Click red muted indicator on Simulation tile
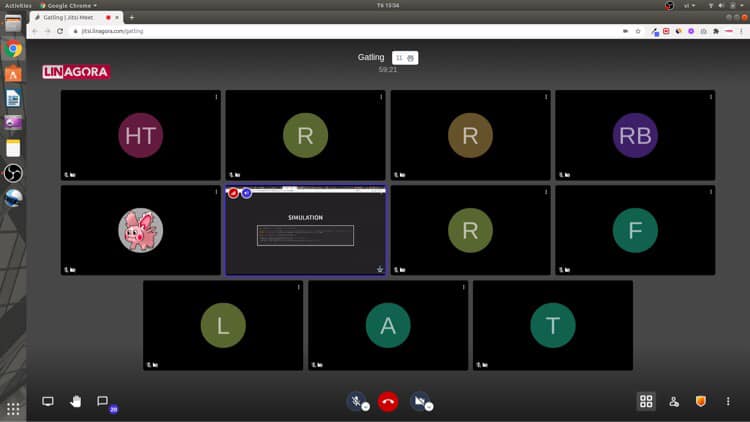The width and height of the screenshot is (750, 422). click(x=233, y=193)
